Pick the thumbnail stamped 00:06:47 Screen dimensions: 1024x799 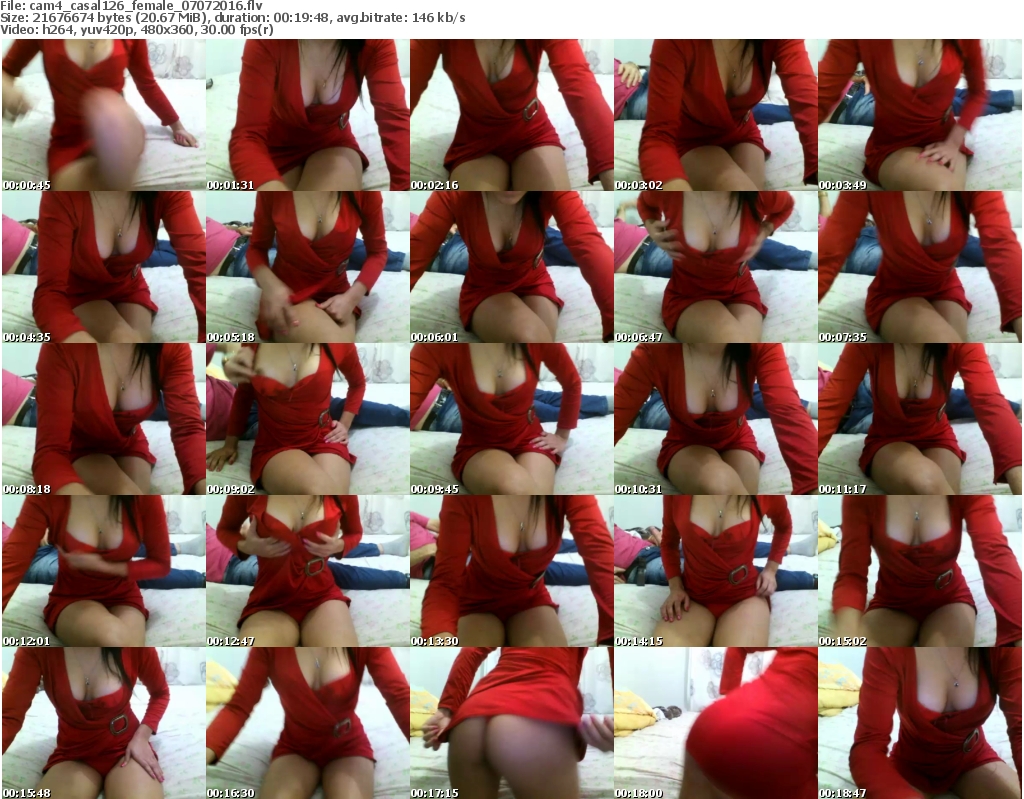tap(716, 267)
